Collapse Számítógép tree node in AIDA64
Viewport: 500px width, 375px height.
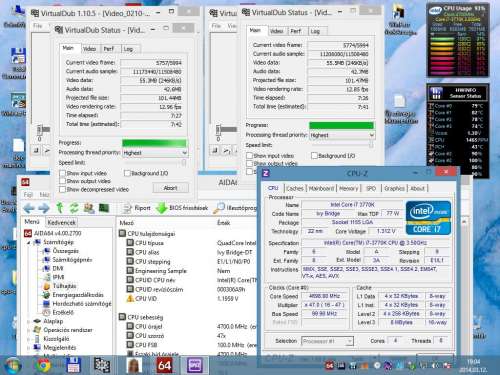(29, 242)
